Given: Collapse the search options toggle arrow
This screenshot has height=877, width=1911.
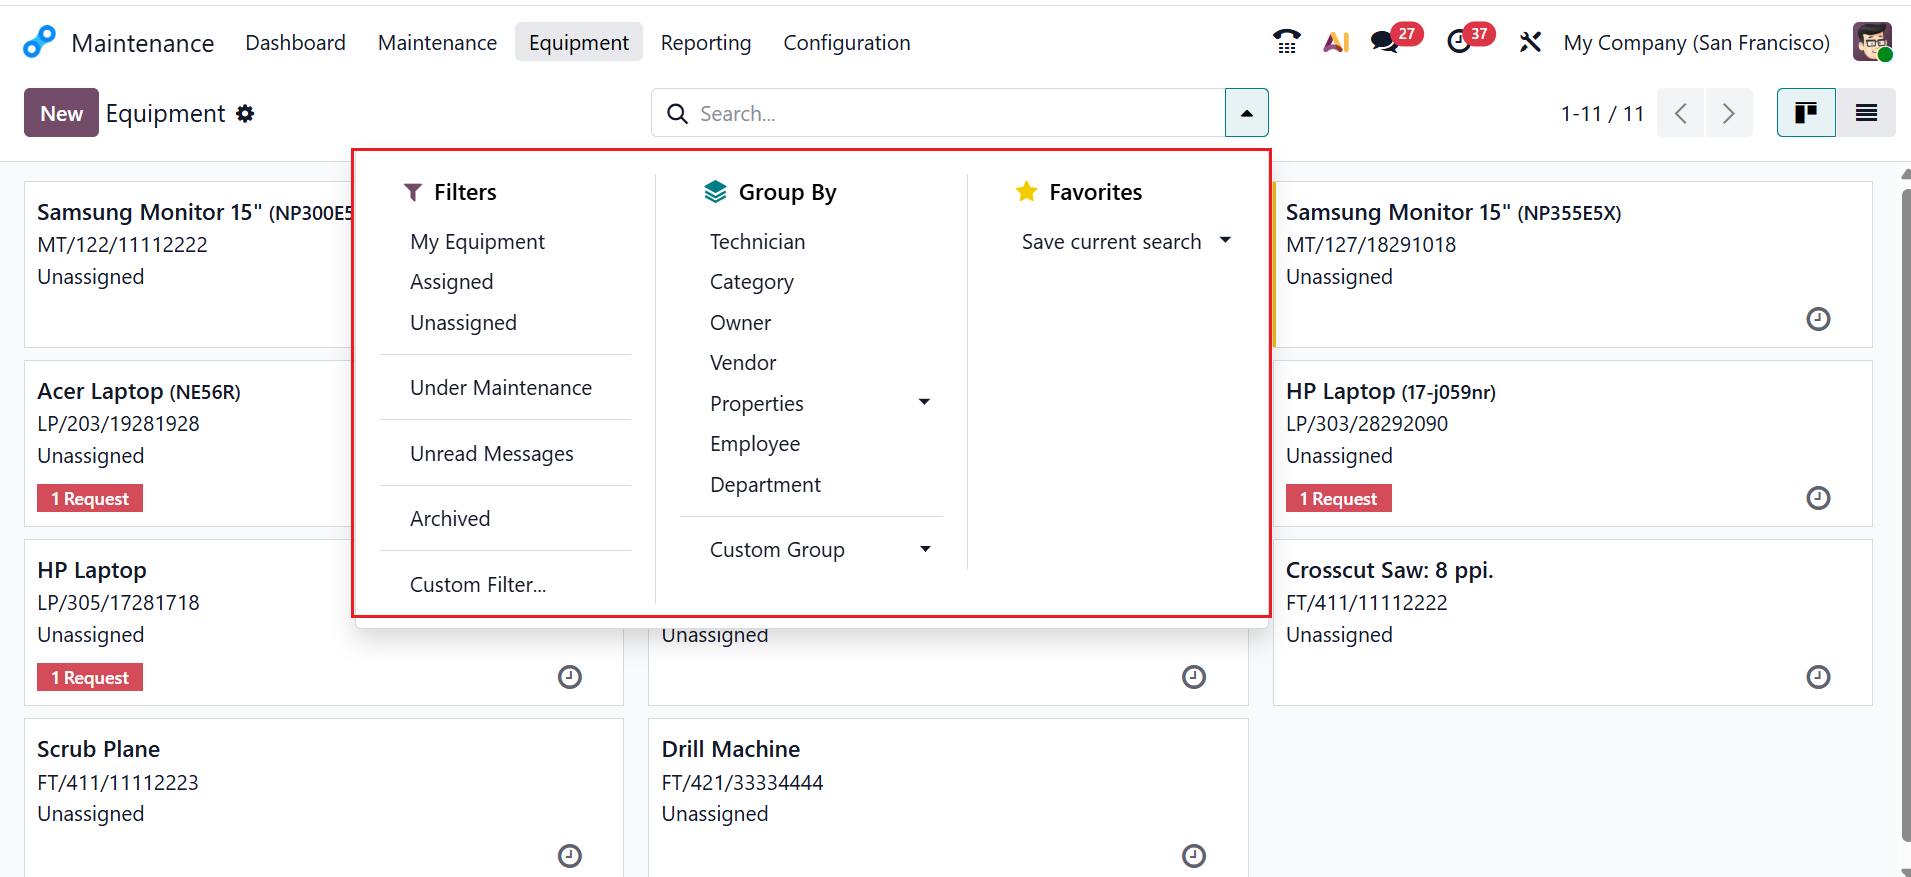Looking at the screenshot, I should point(1246,113).
